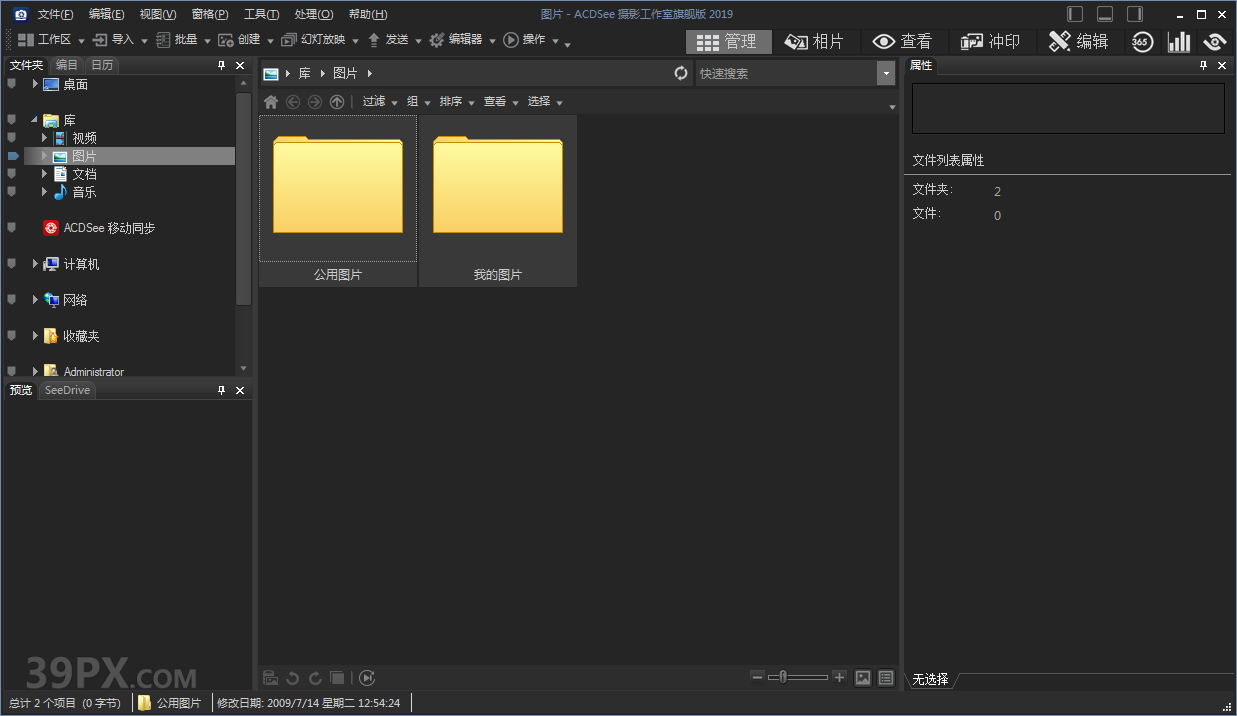Zoom in thumbnails with plus button
Screen dimensions: 1237x716
point(839,677)
